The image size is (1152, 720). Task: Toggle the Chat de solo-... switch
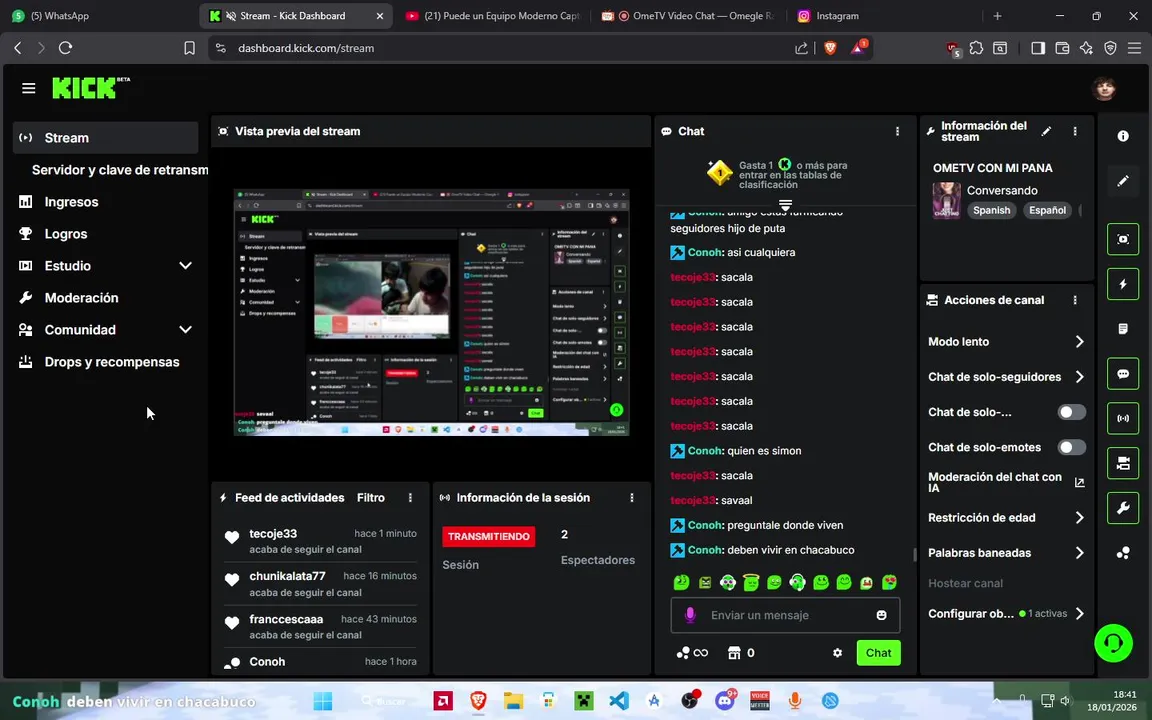point(1071,412)
